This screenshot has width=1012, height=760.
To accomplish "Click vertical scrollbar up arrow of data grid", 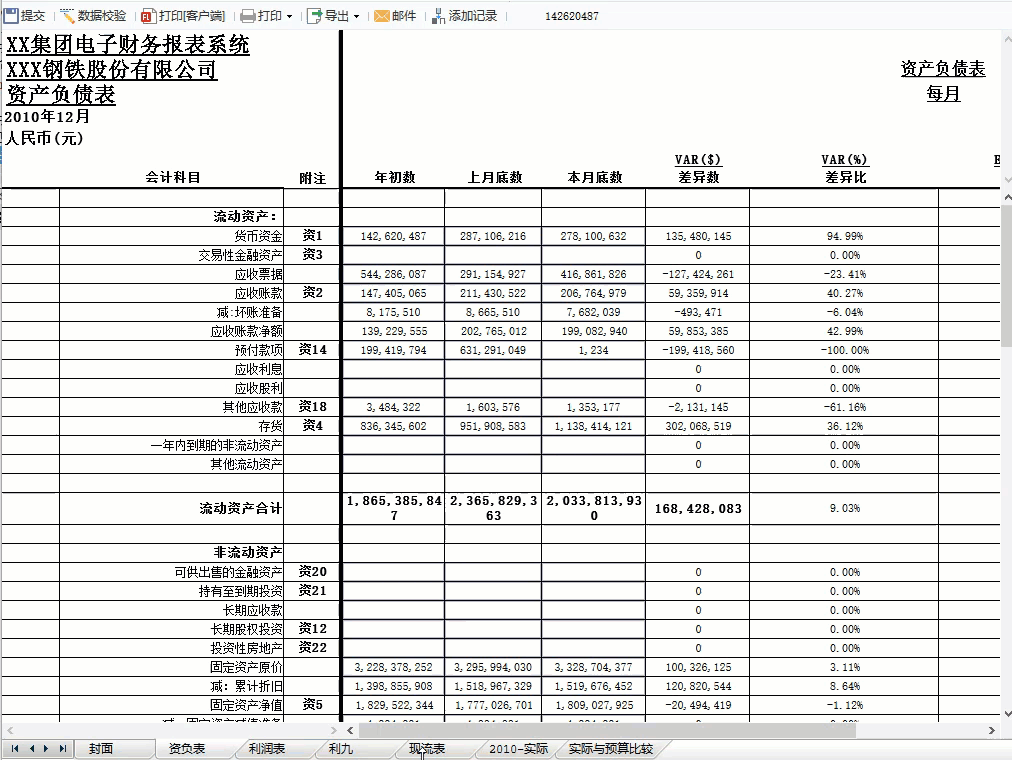I will [x=1007, y=197].
